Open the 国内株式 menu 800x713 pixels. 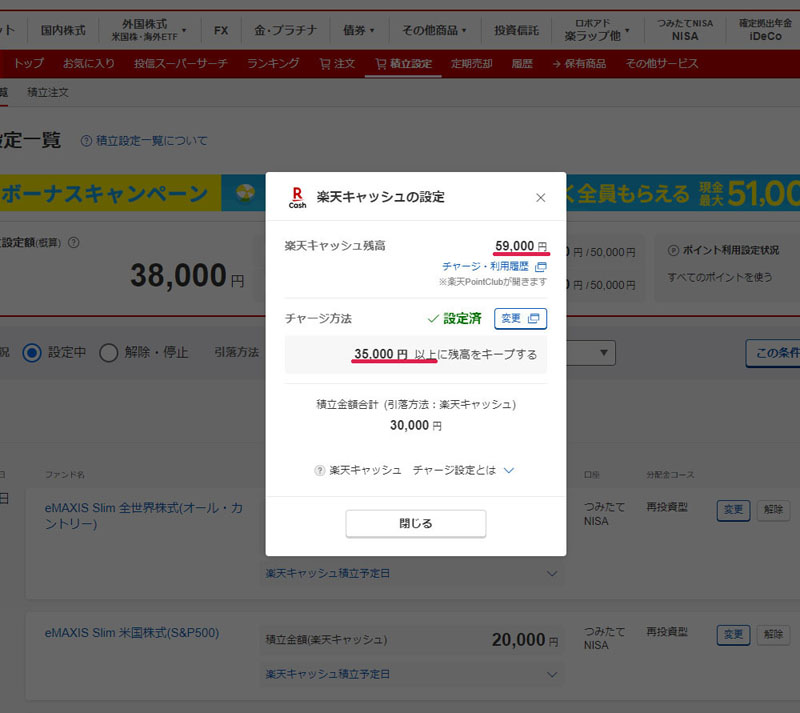click(x=63, y=30)
